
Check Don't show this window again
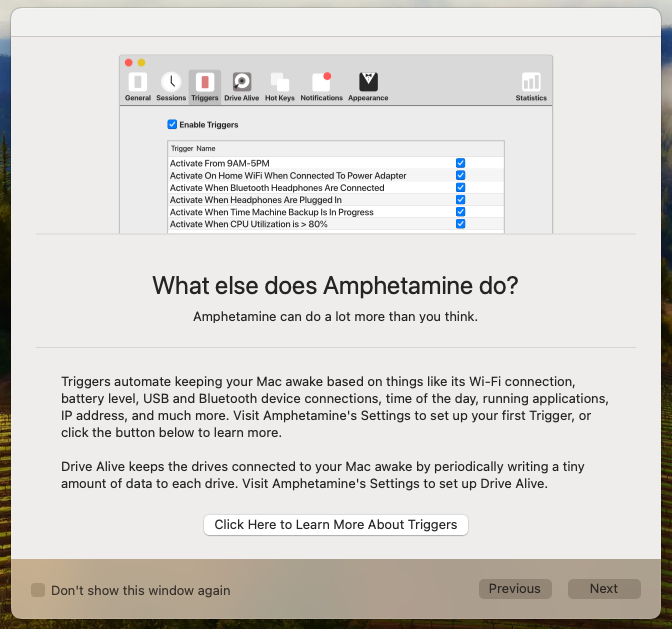tap(38, 590)
